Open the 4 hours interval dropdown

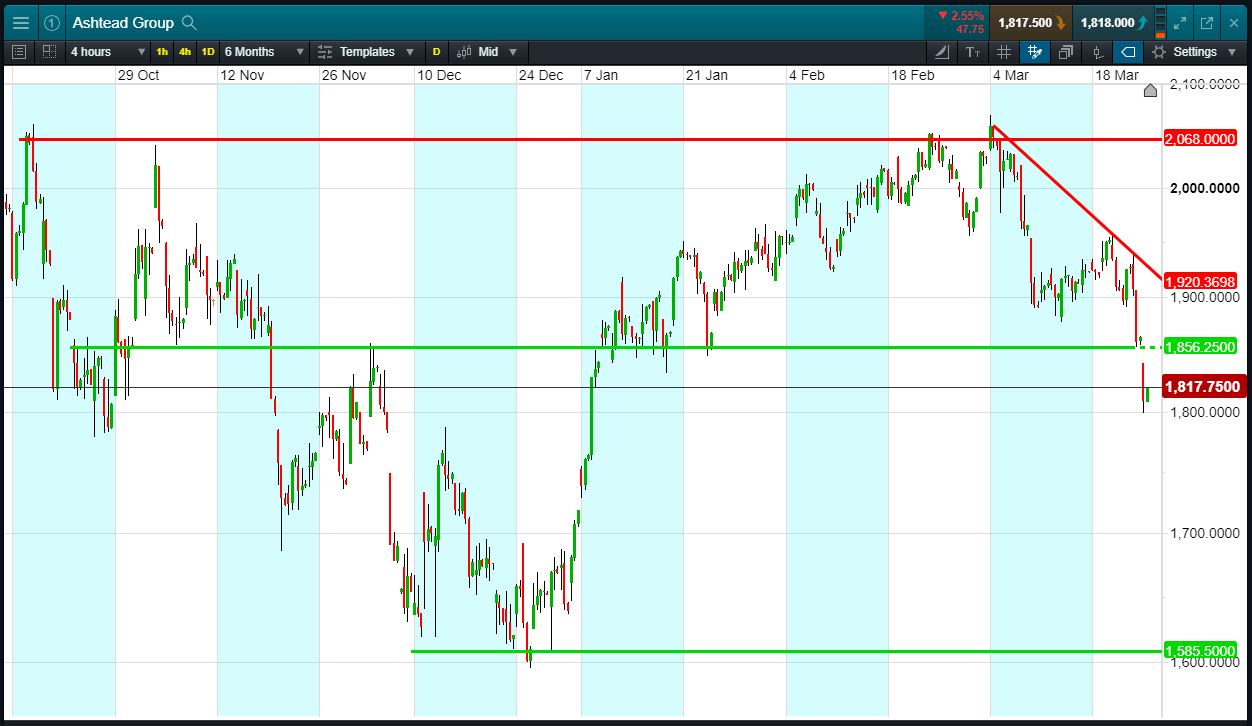point(107,52)
